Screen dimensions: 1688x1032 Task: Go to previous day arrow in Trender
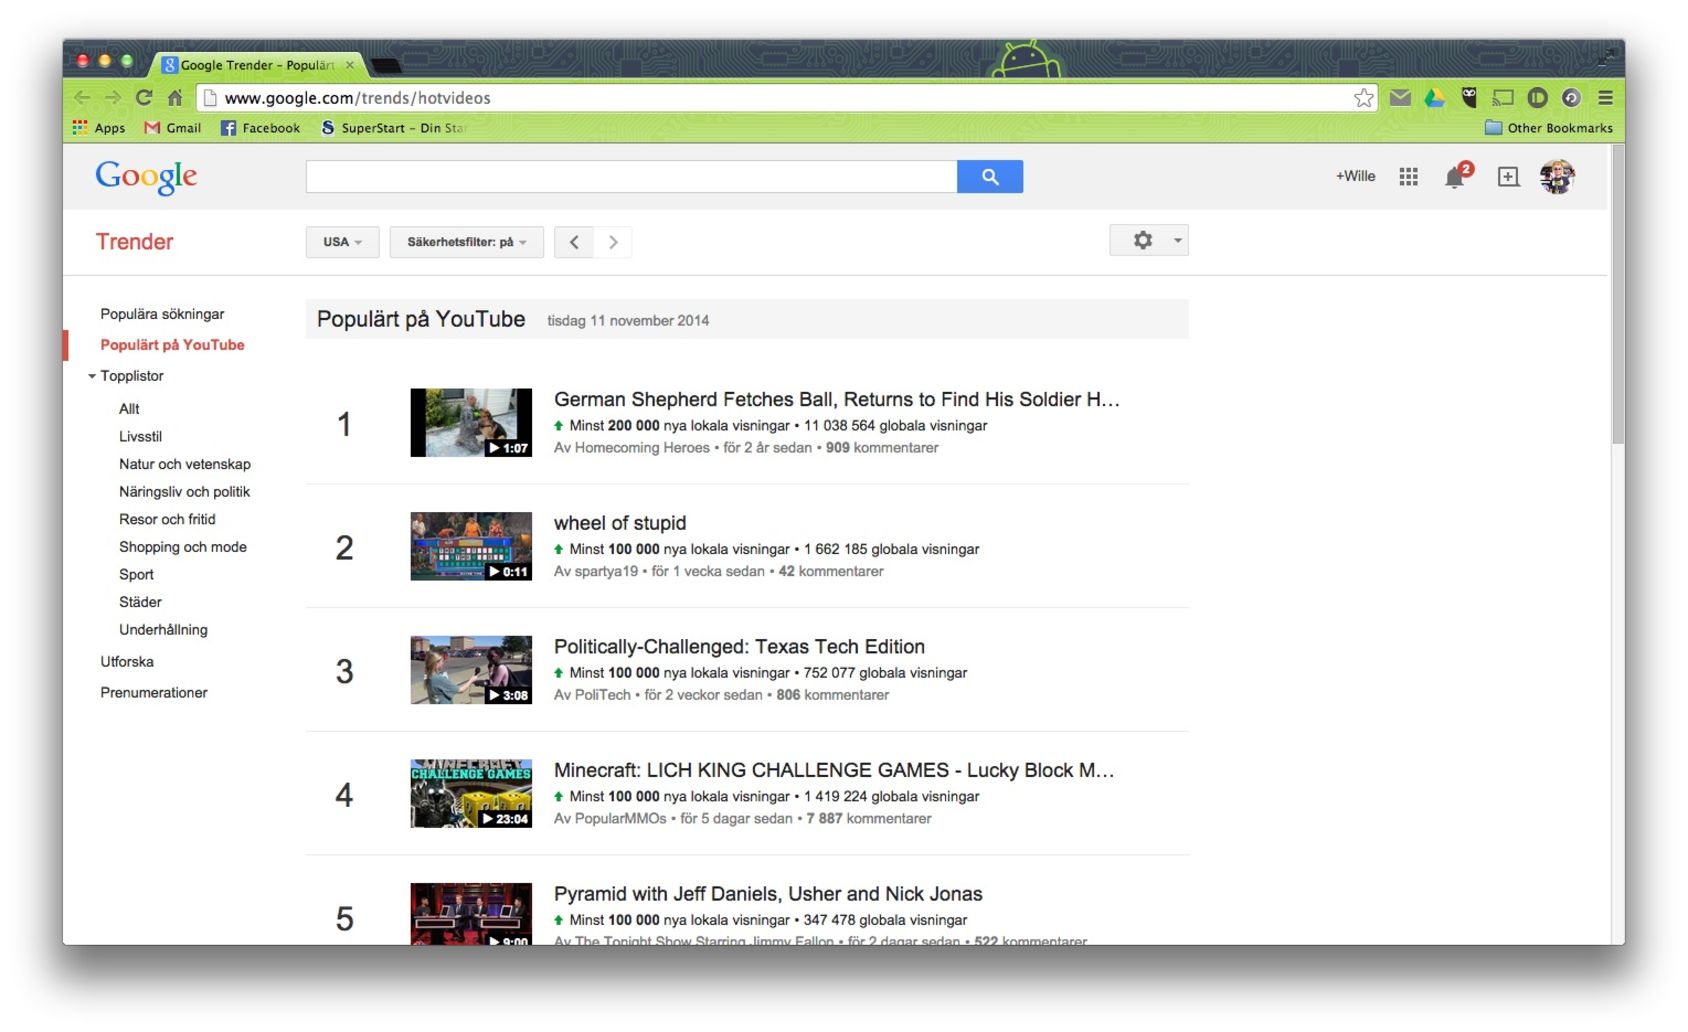coord(574,242)
